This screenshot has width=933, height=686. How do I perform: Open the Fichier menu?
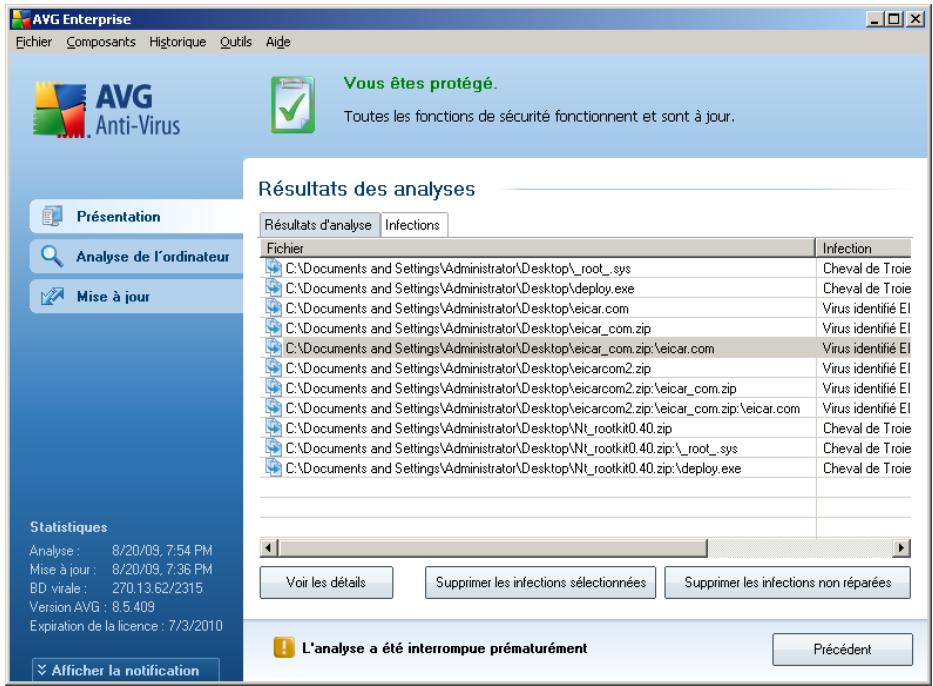[x=33, y=42]
